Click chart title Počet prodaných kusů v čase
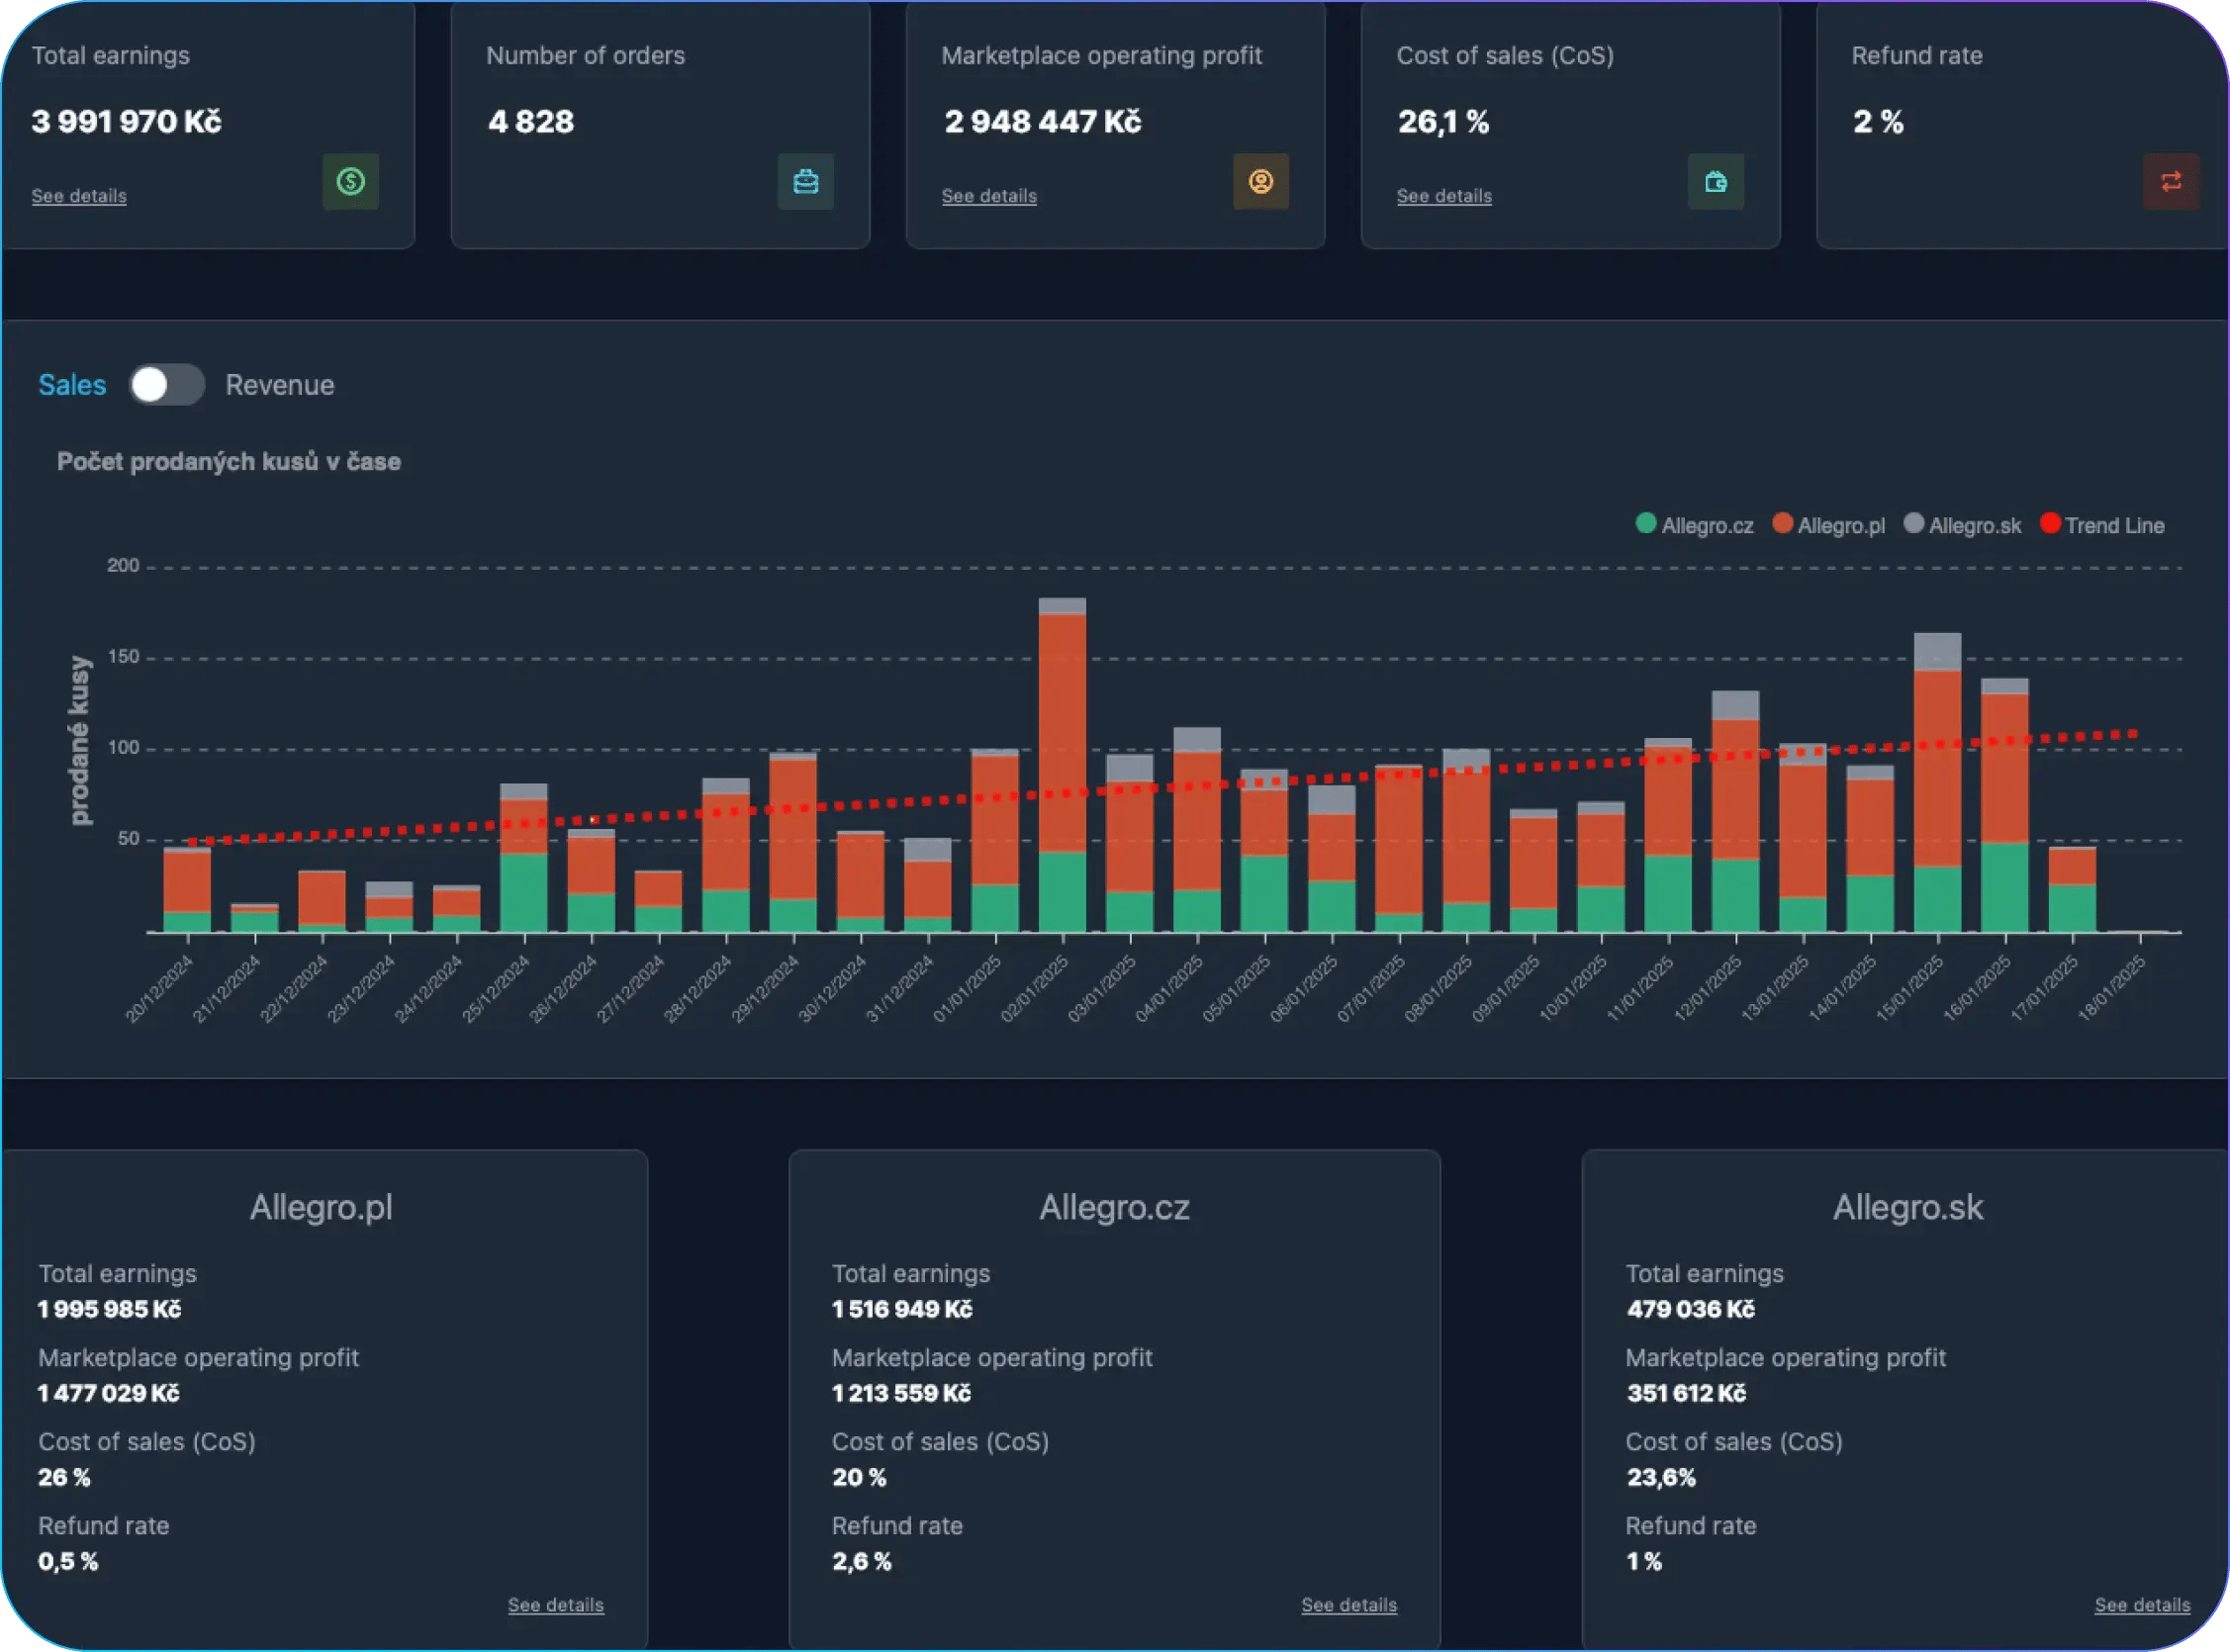 pyautogui.click(x=229, y=462)
